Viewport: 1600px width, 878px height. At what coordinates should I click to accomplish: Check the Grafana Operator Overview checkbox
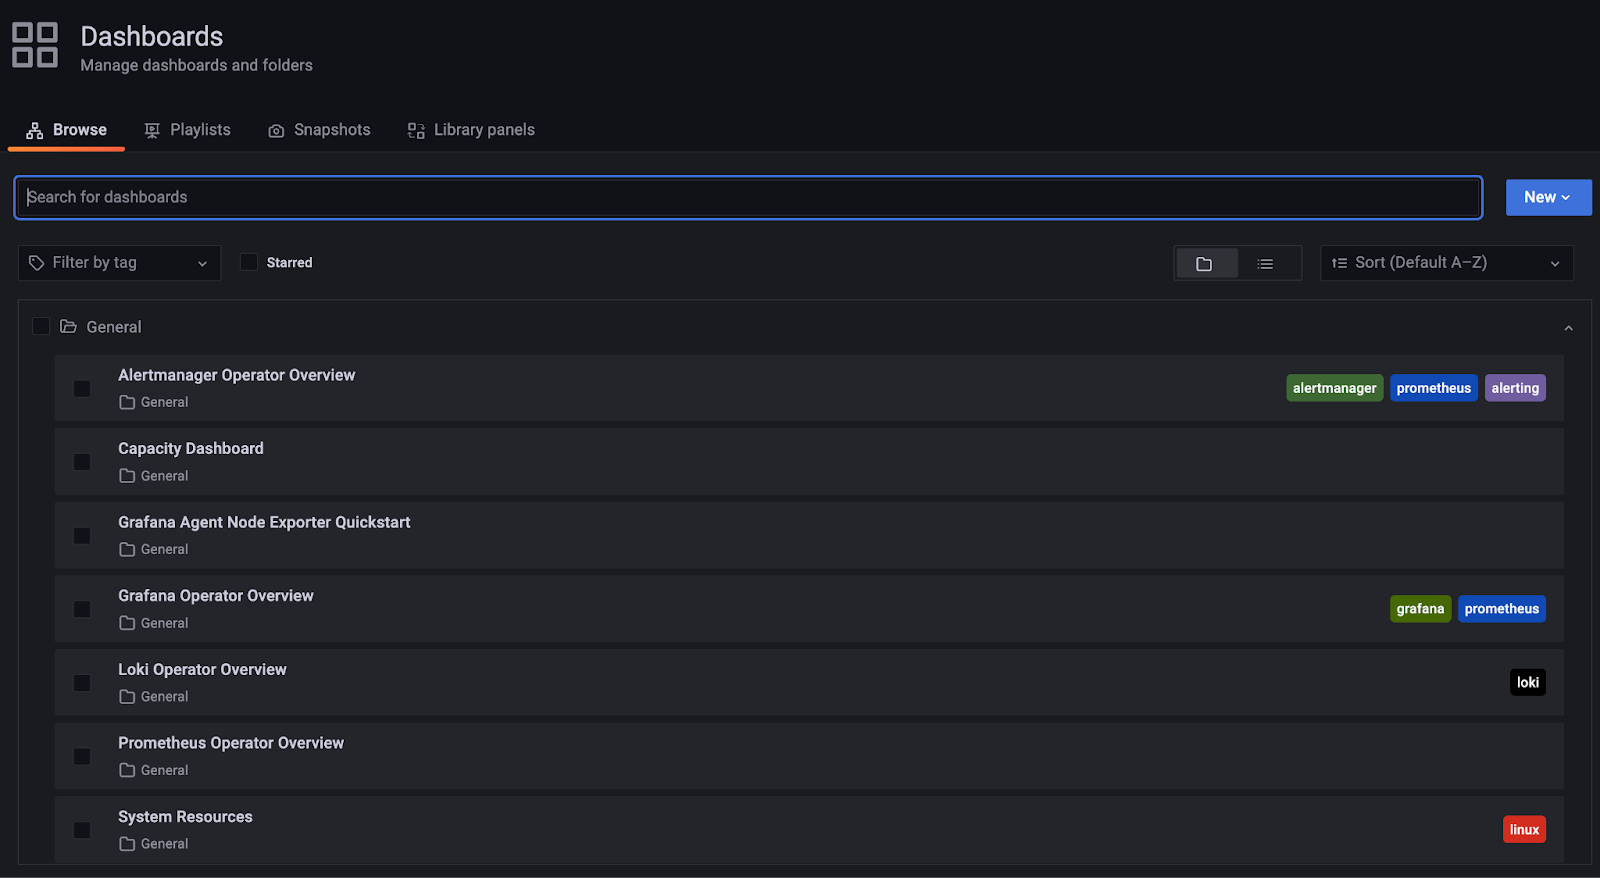(82, 609)
